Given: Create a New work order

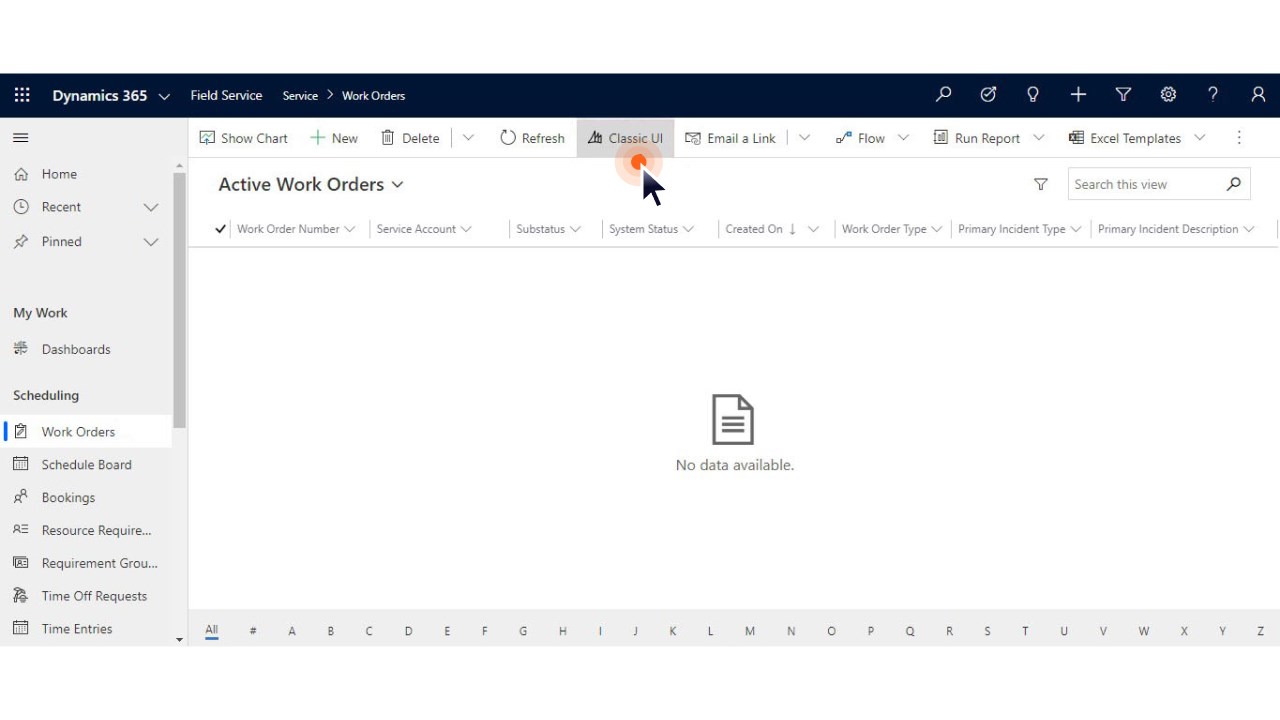Looking at the screenshot, I should click(333, 138).
